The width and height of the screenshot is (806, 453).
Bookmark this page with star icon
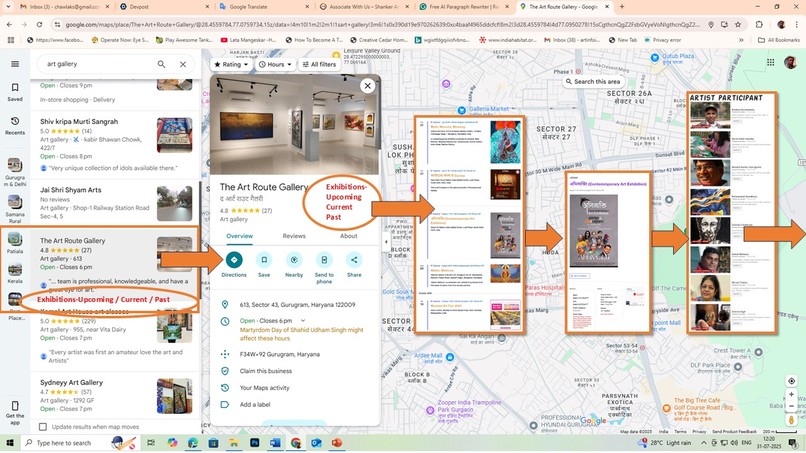[738, 24]
